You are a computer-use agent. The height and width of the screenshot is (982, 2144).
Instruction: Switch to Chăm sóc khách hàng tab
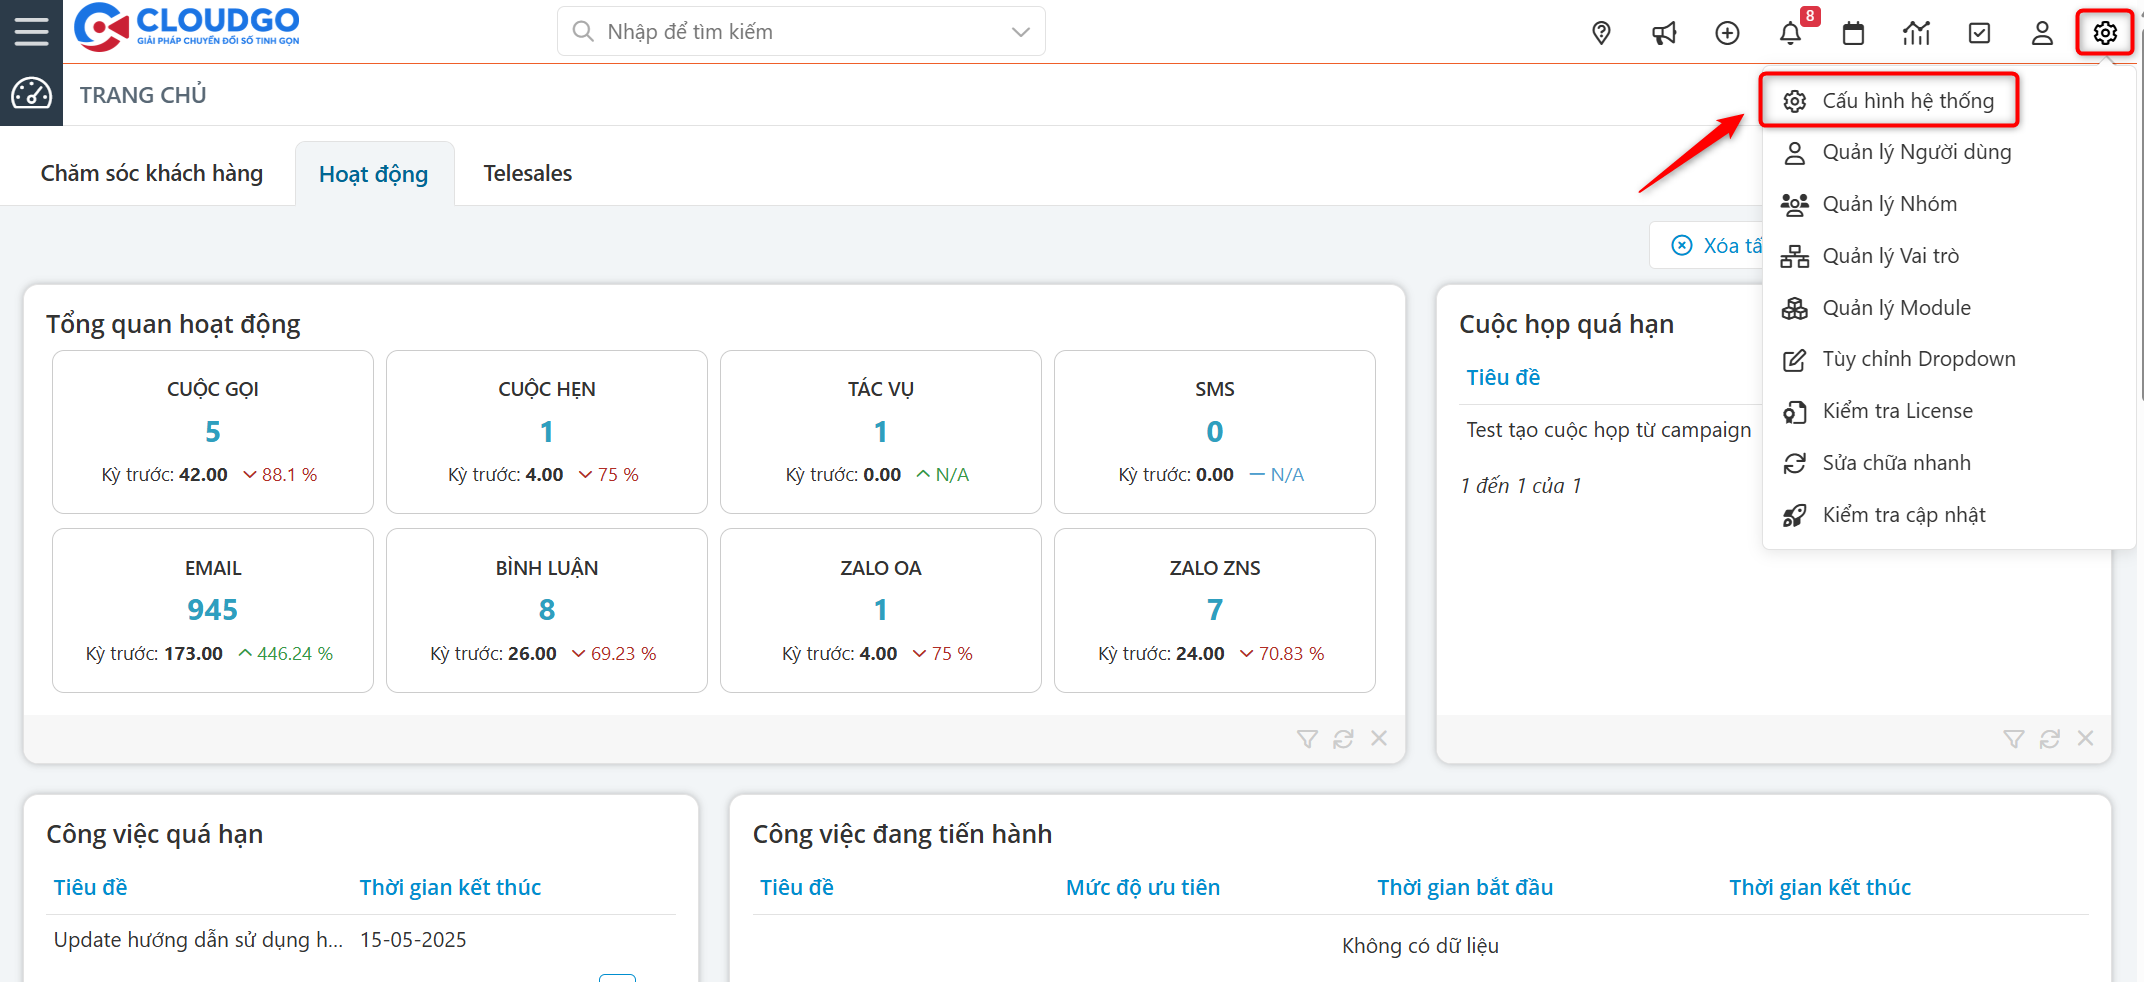click(x=152, y=174)
